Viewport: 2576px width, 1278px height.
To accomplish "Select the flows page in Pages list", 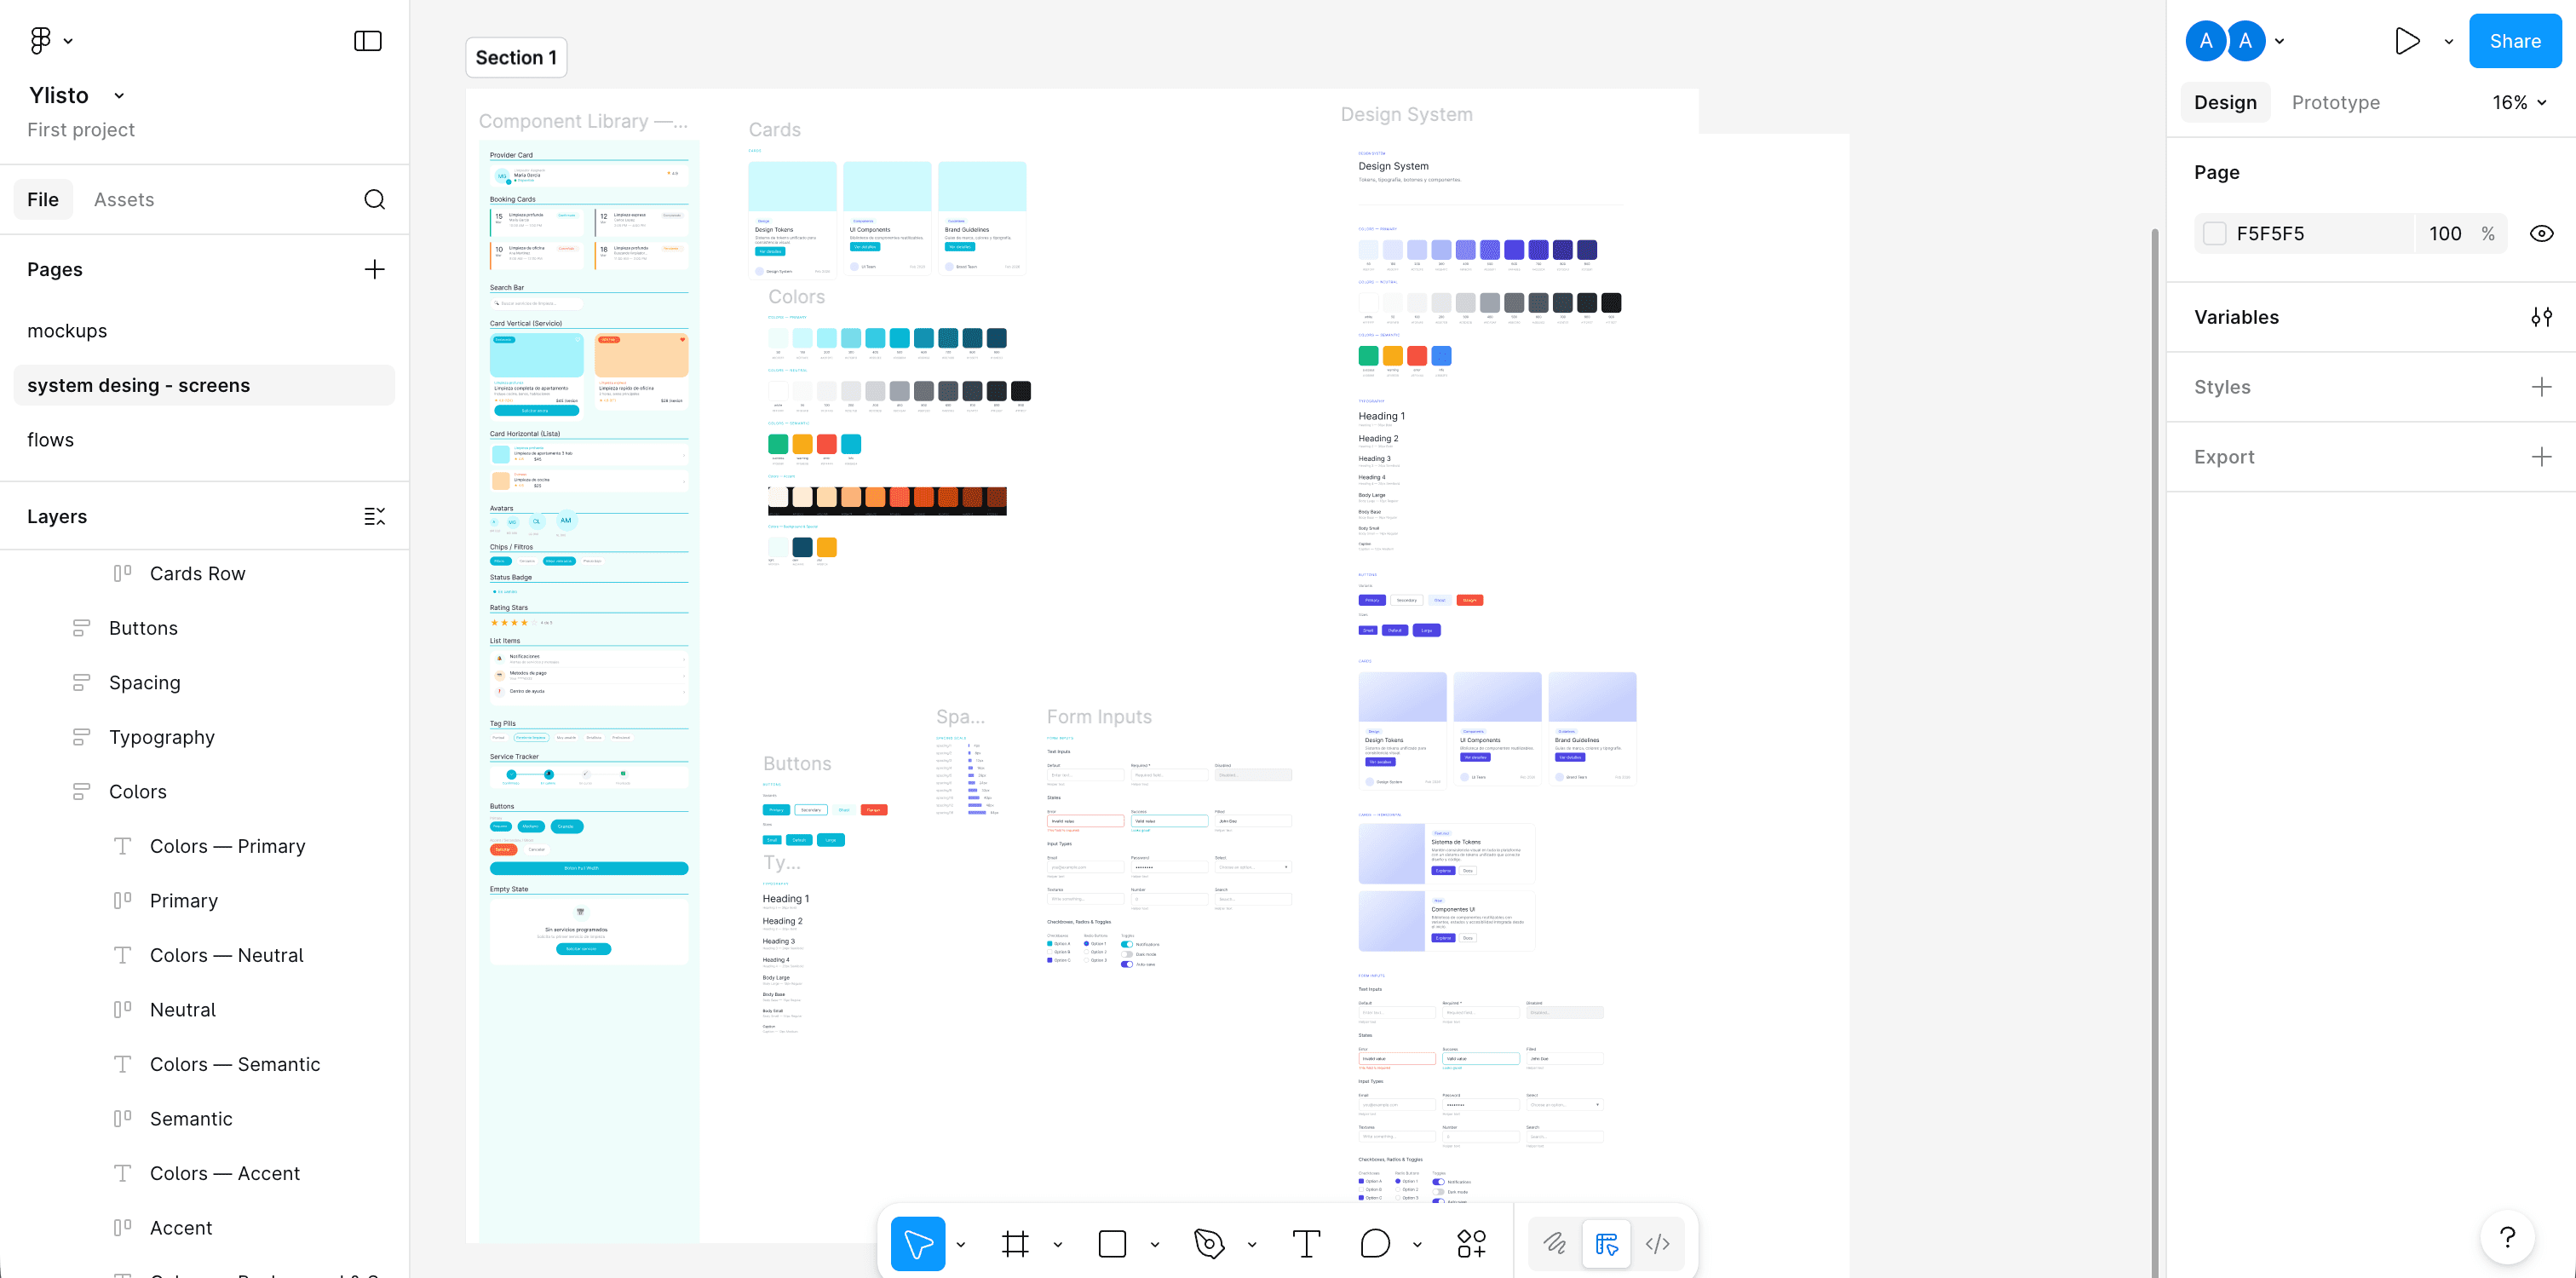I will point(51,439).
